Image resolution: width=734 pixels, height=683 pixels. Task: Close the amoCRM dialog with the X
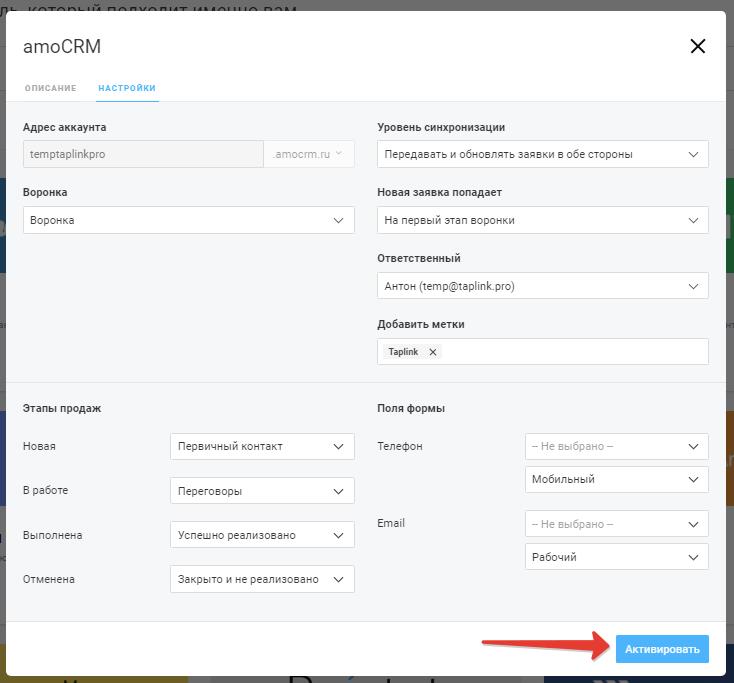pos(697,46)
